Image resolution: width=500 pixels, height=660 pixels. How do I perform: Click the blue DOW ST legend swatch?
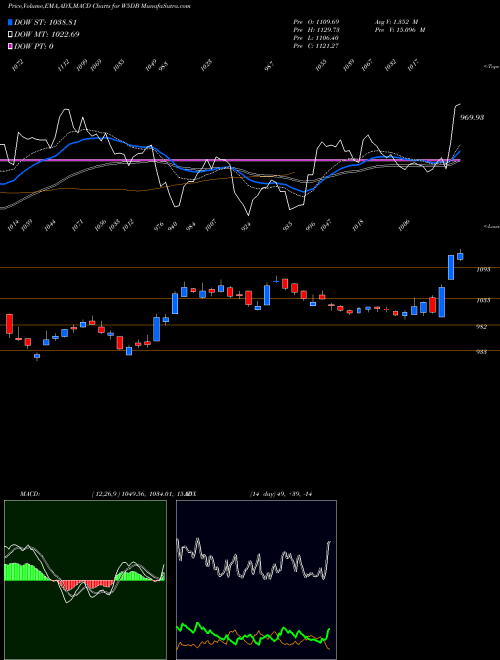(x=11, y=22)
